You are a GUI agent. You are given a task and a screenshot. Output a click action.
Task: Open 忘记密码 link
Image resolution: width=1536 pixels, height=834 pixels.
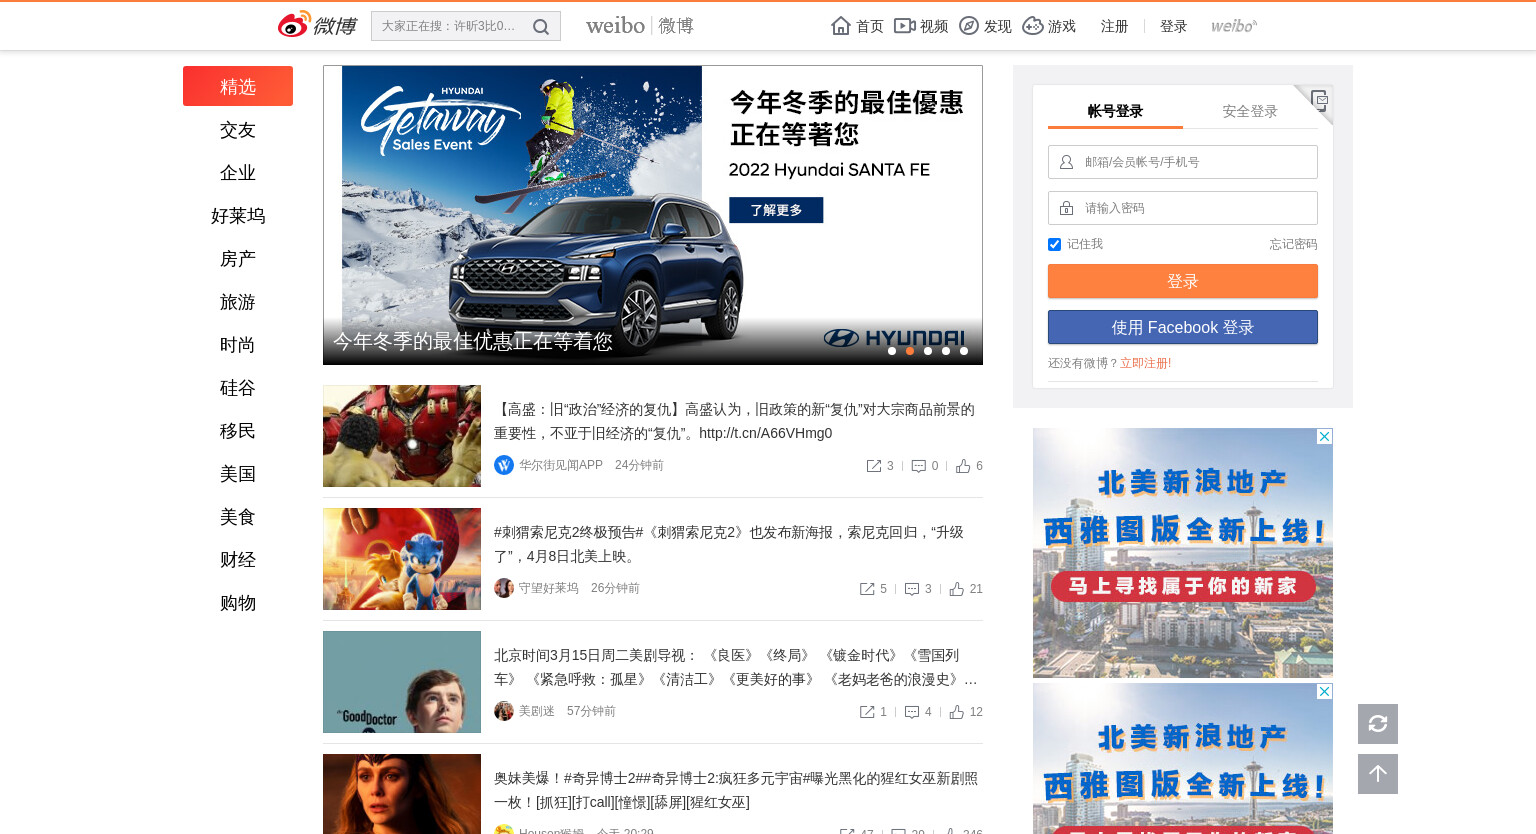[1293, 244]
